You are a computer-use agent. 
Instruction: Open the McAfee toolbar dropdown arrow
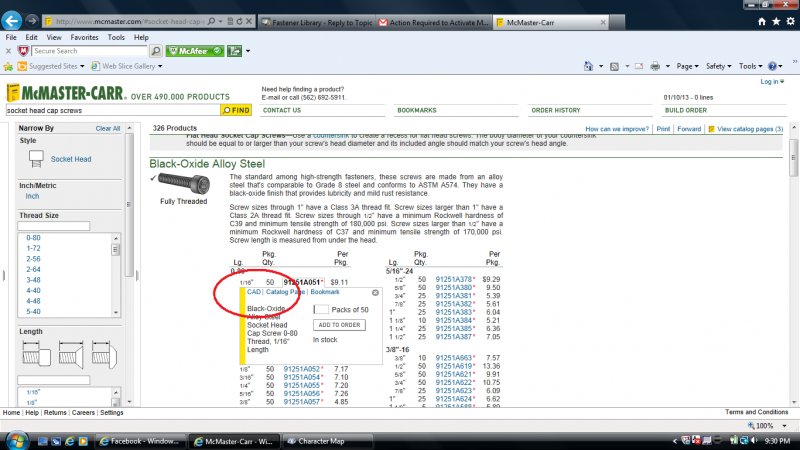click(x=248, y=51)
